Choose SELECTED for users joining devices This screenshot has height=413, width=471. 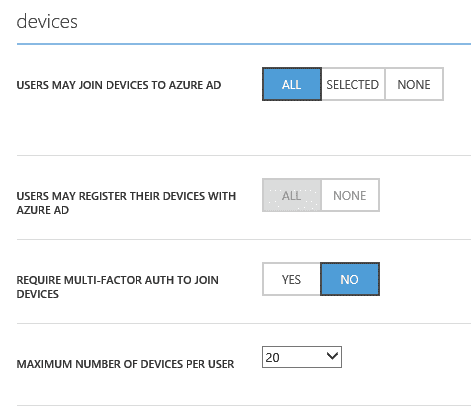click(353, 84)
